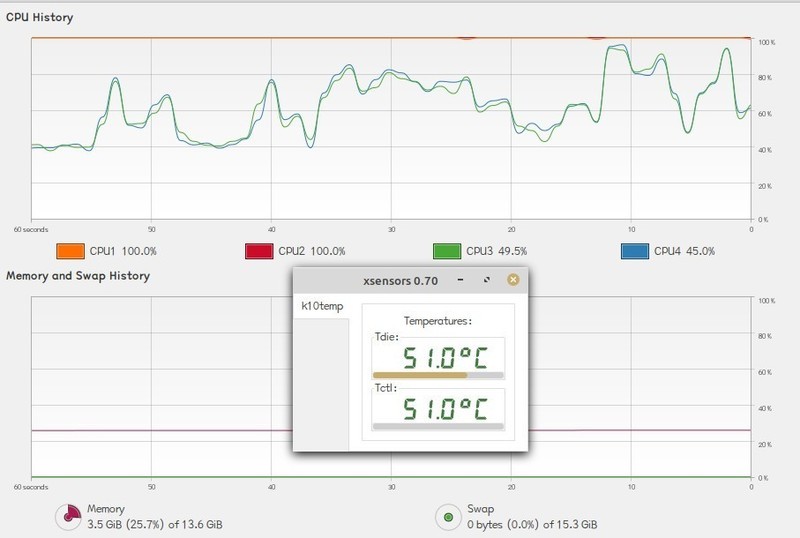Image resolution: width=800 pixels, height=538 pixels.
Task: Click the Tctl: label
Action: (386, 388)
